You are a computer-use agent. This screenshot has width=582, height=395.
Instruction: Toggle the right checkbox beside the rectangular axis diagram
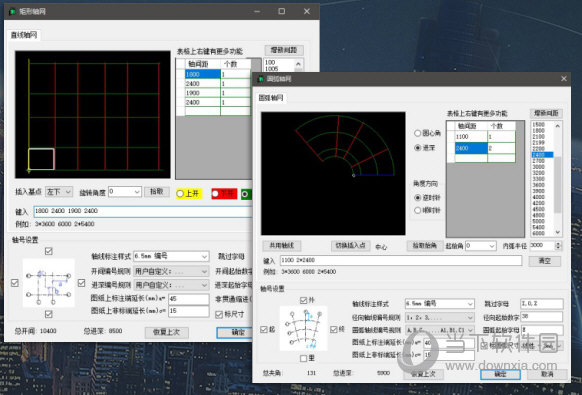click(82, 283)
